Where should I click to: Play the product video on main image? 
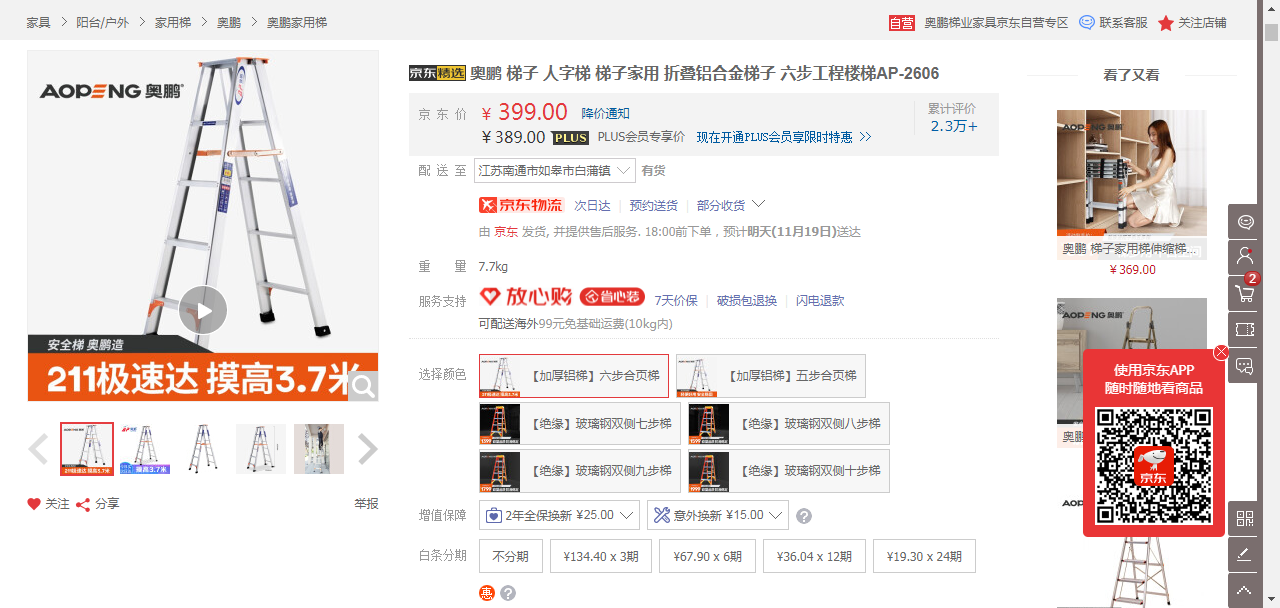[203, 310]
